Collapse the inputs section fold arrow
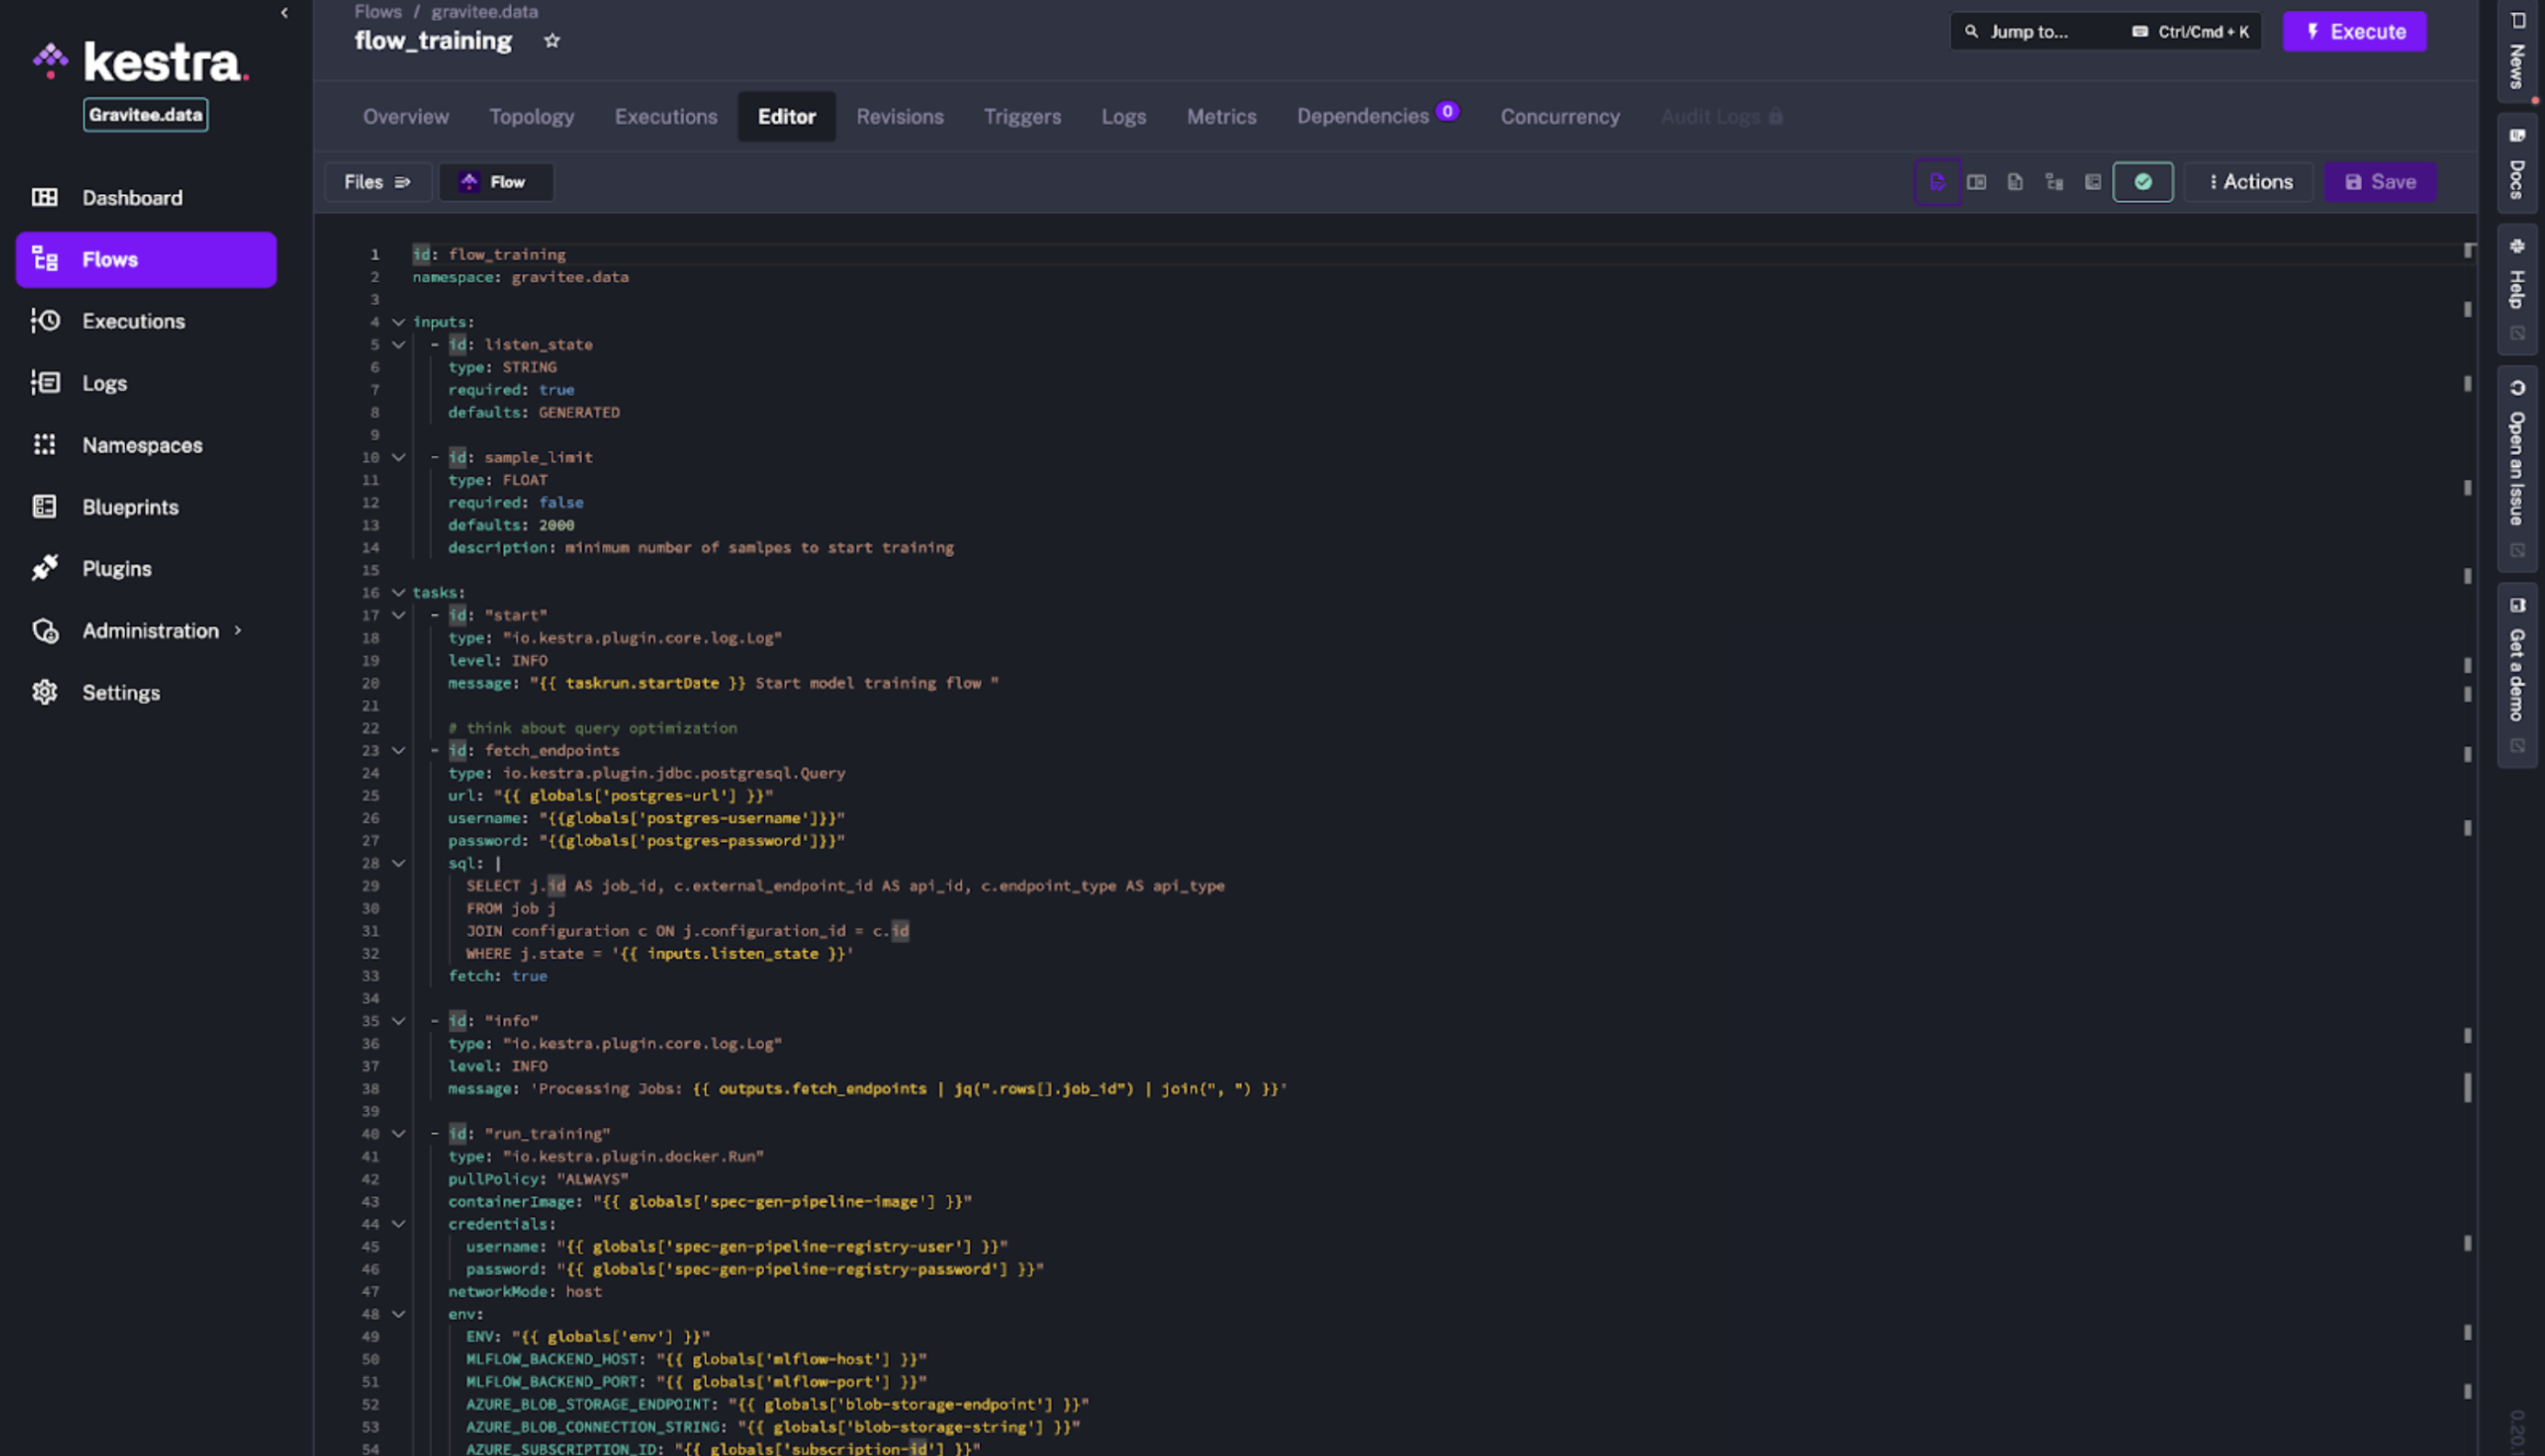This screenshot has width=2545, height=1456. click(x=398, y=322)
